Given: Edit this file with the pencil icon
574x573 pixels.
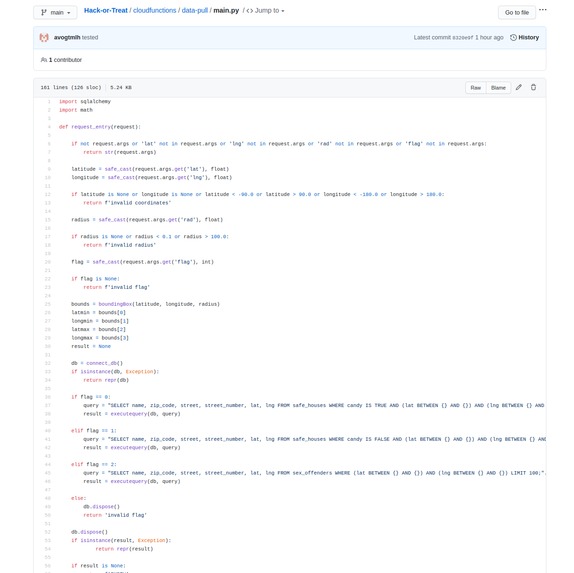Looking at the screenshot, I should point(519,87).
